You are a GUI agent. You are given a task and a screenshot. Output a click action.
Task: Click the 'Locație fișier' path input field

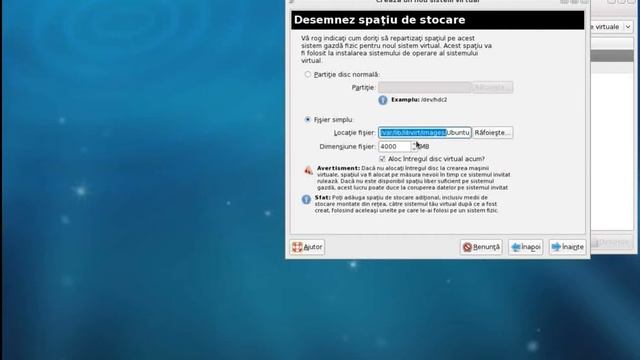click(424, 133)
